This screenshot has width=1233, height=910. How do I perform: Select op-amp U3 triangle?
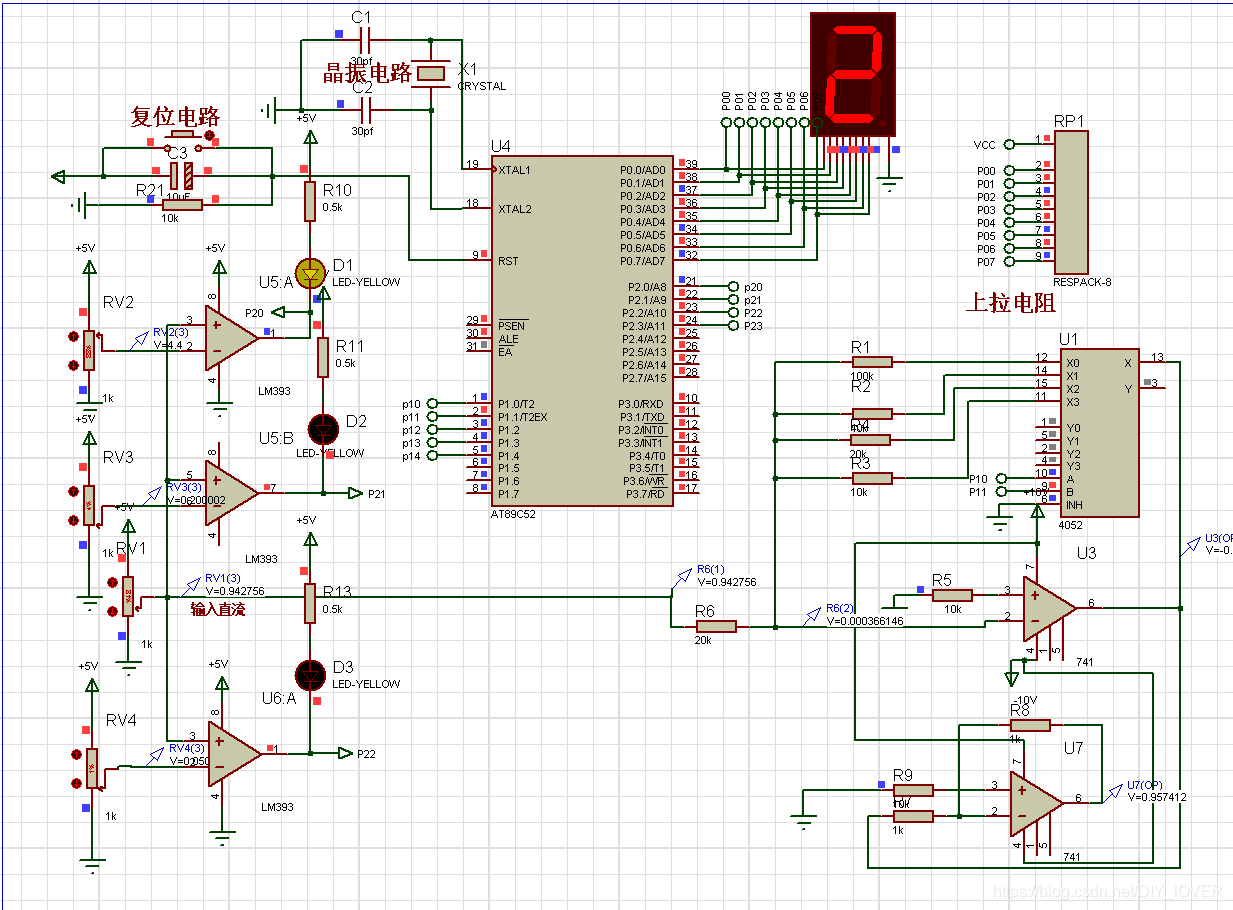click(1049, 608)
